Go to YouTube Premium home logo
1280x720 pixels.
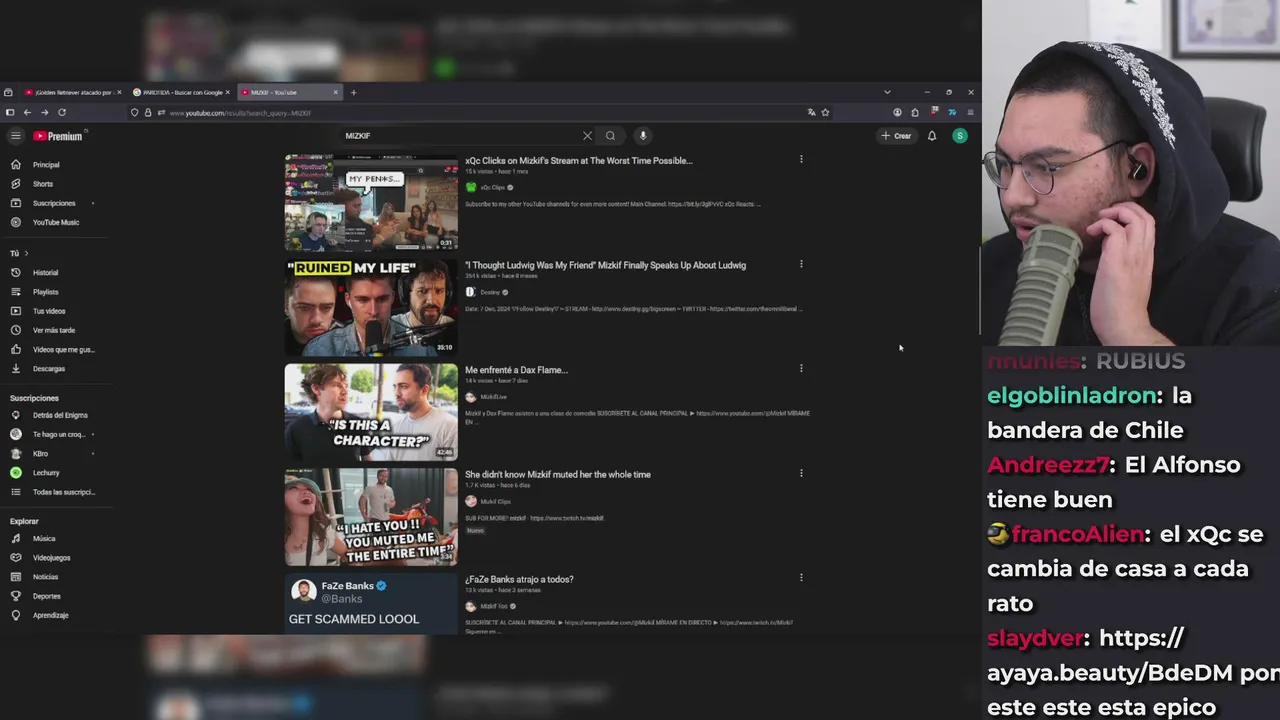(x=58, y=136)
